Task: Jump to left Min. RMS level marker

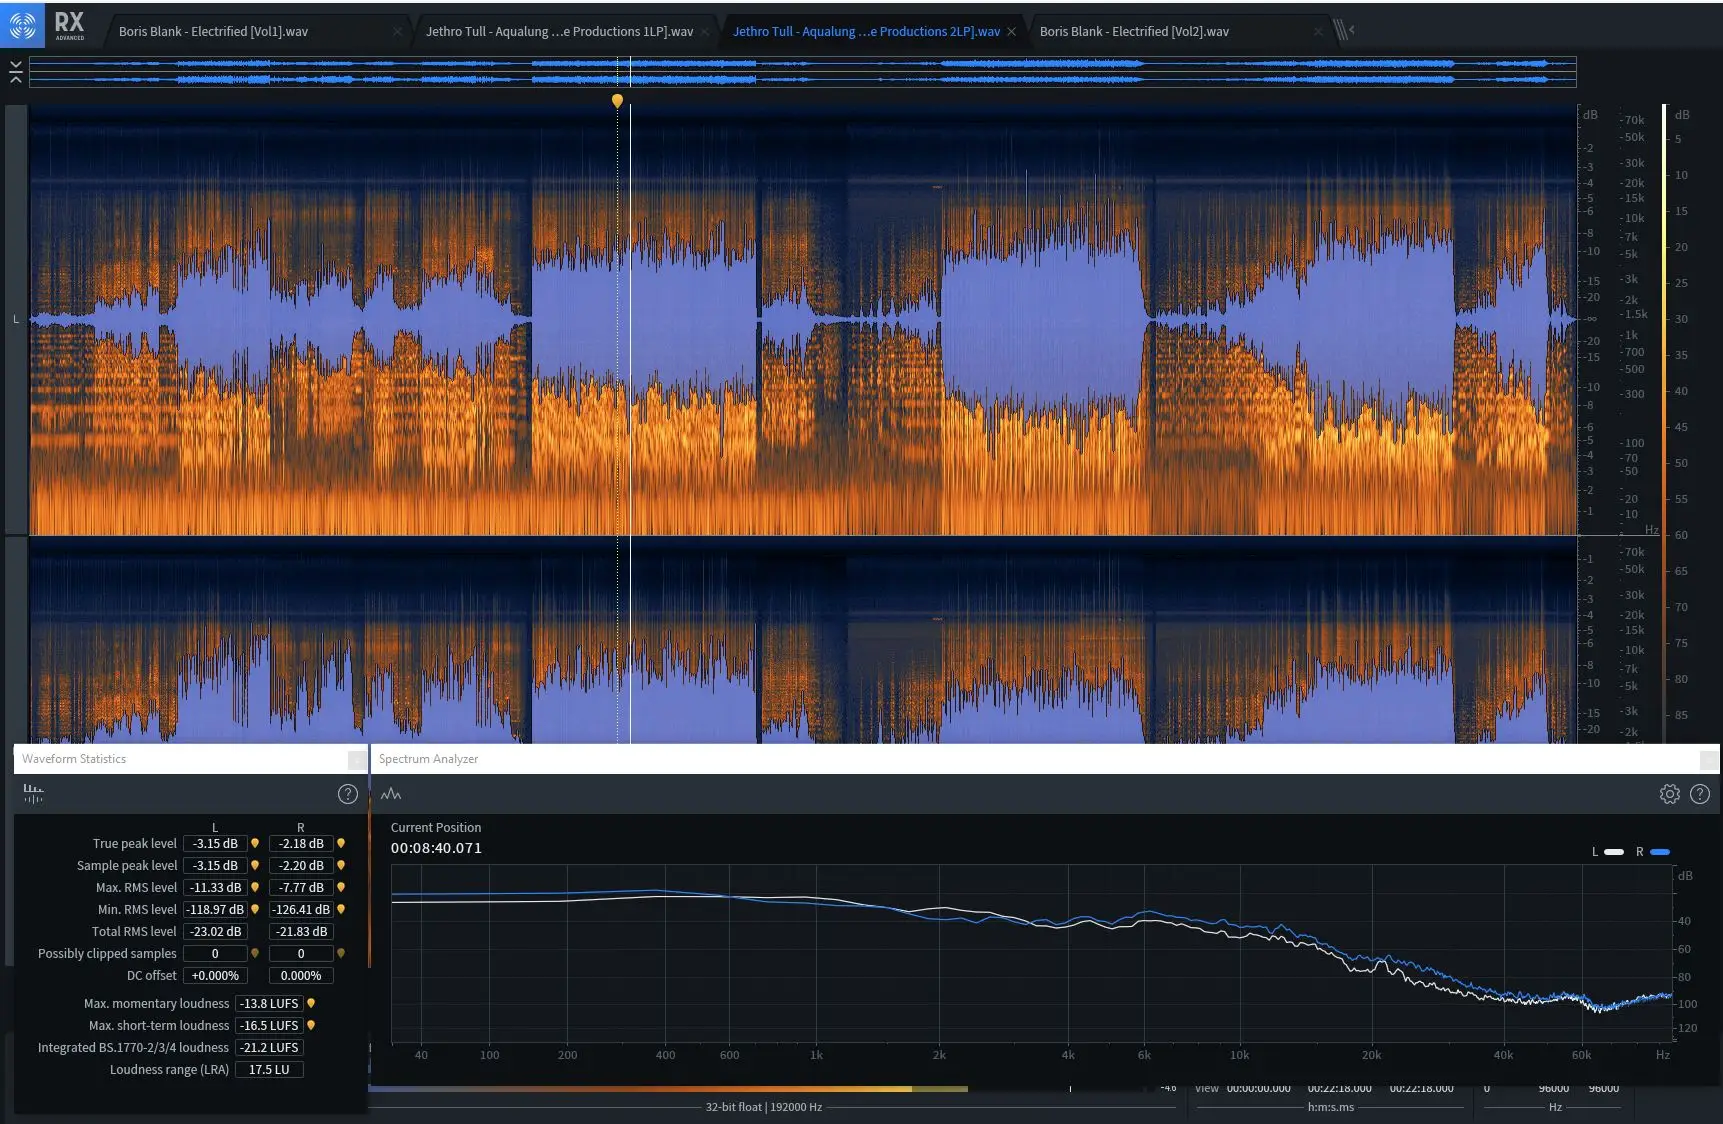Action: tap(255, 909)
